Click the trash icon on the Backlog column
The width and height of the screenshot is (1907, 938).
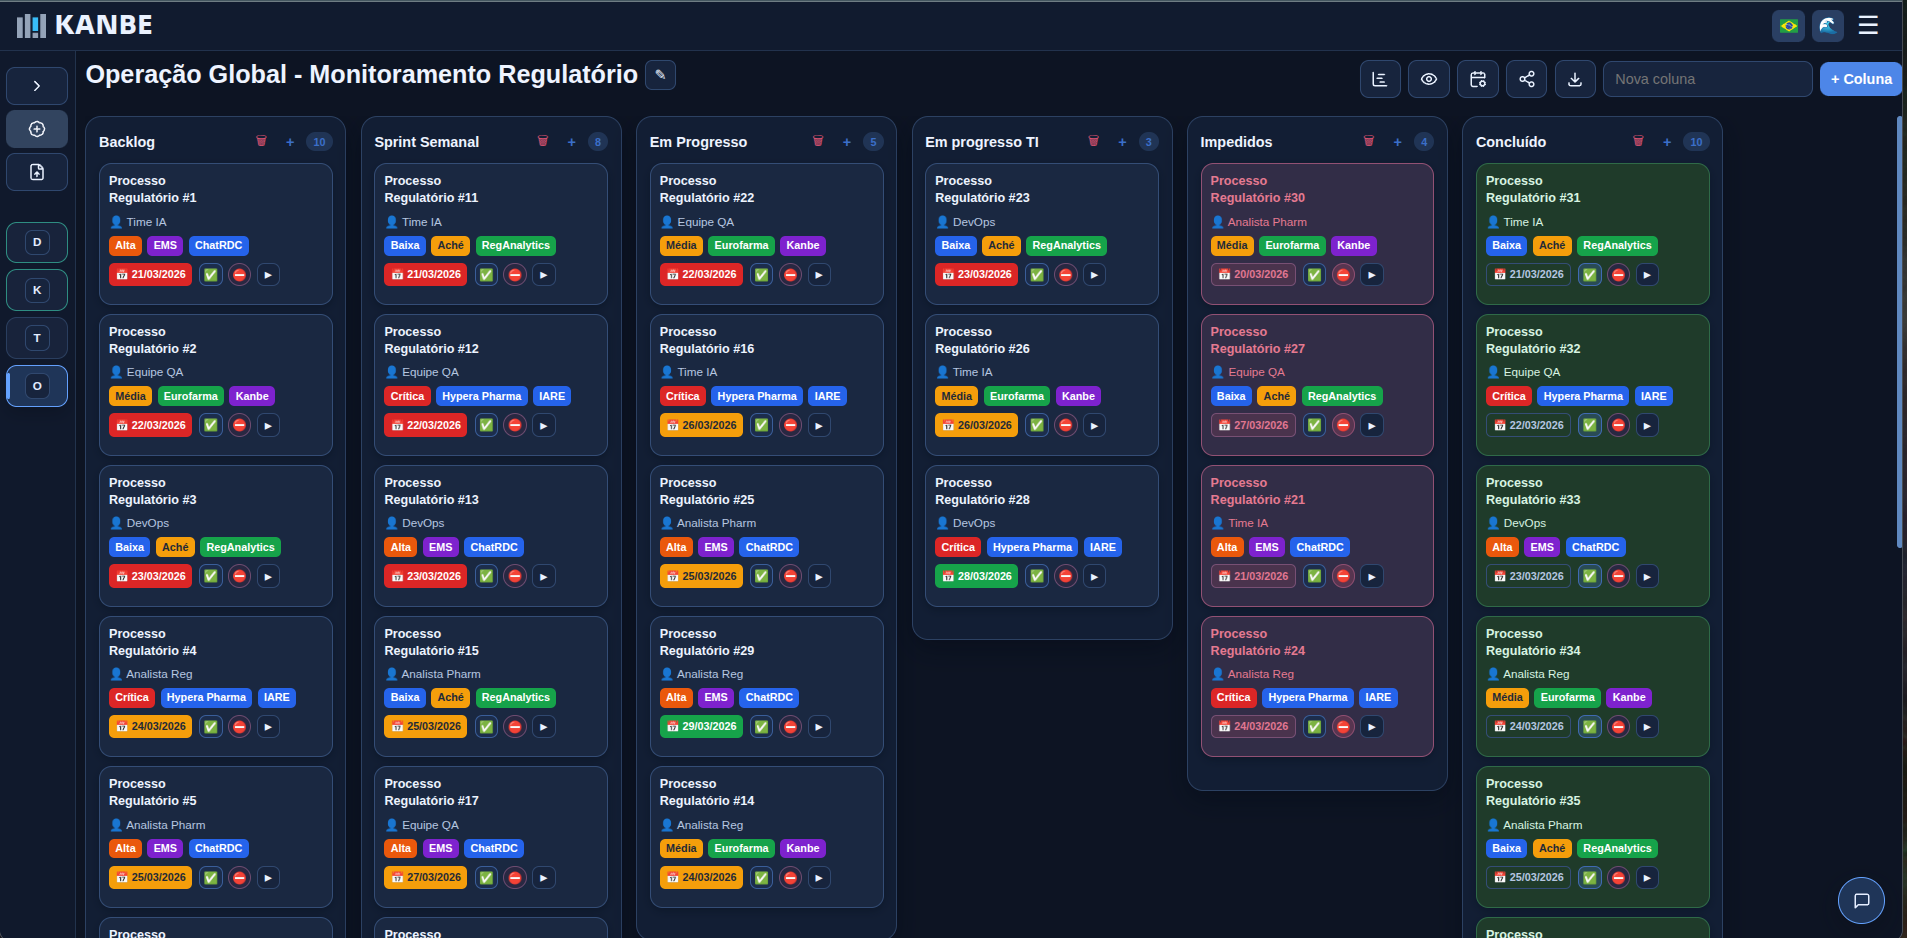click(262, 142)
